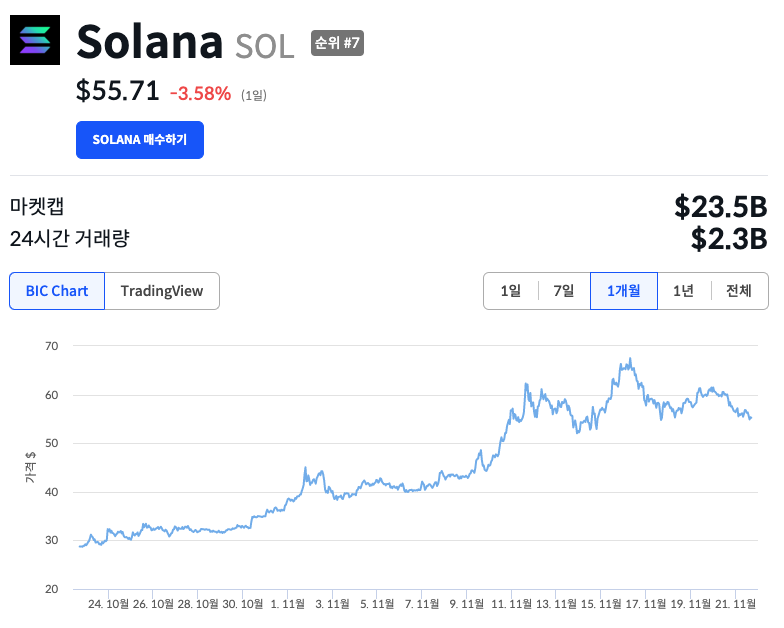Choose the 1개월 time range
The height and width of the screenshot is (628, 784).
[x=624, y=291]
